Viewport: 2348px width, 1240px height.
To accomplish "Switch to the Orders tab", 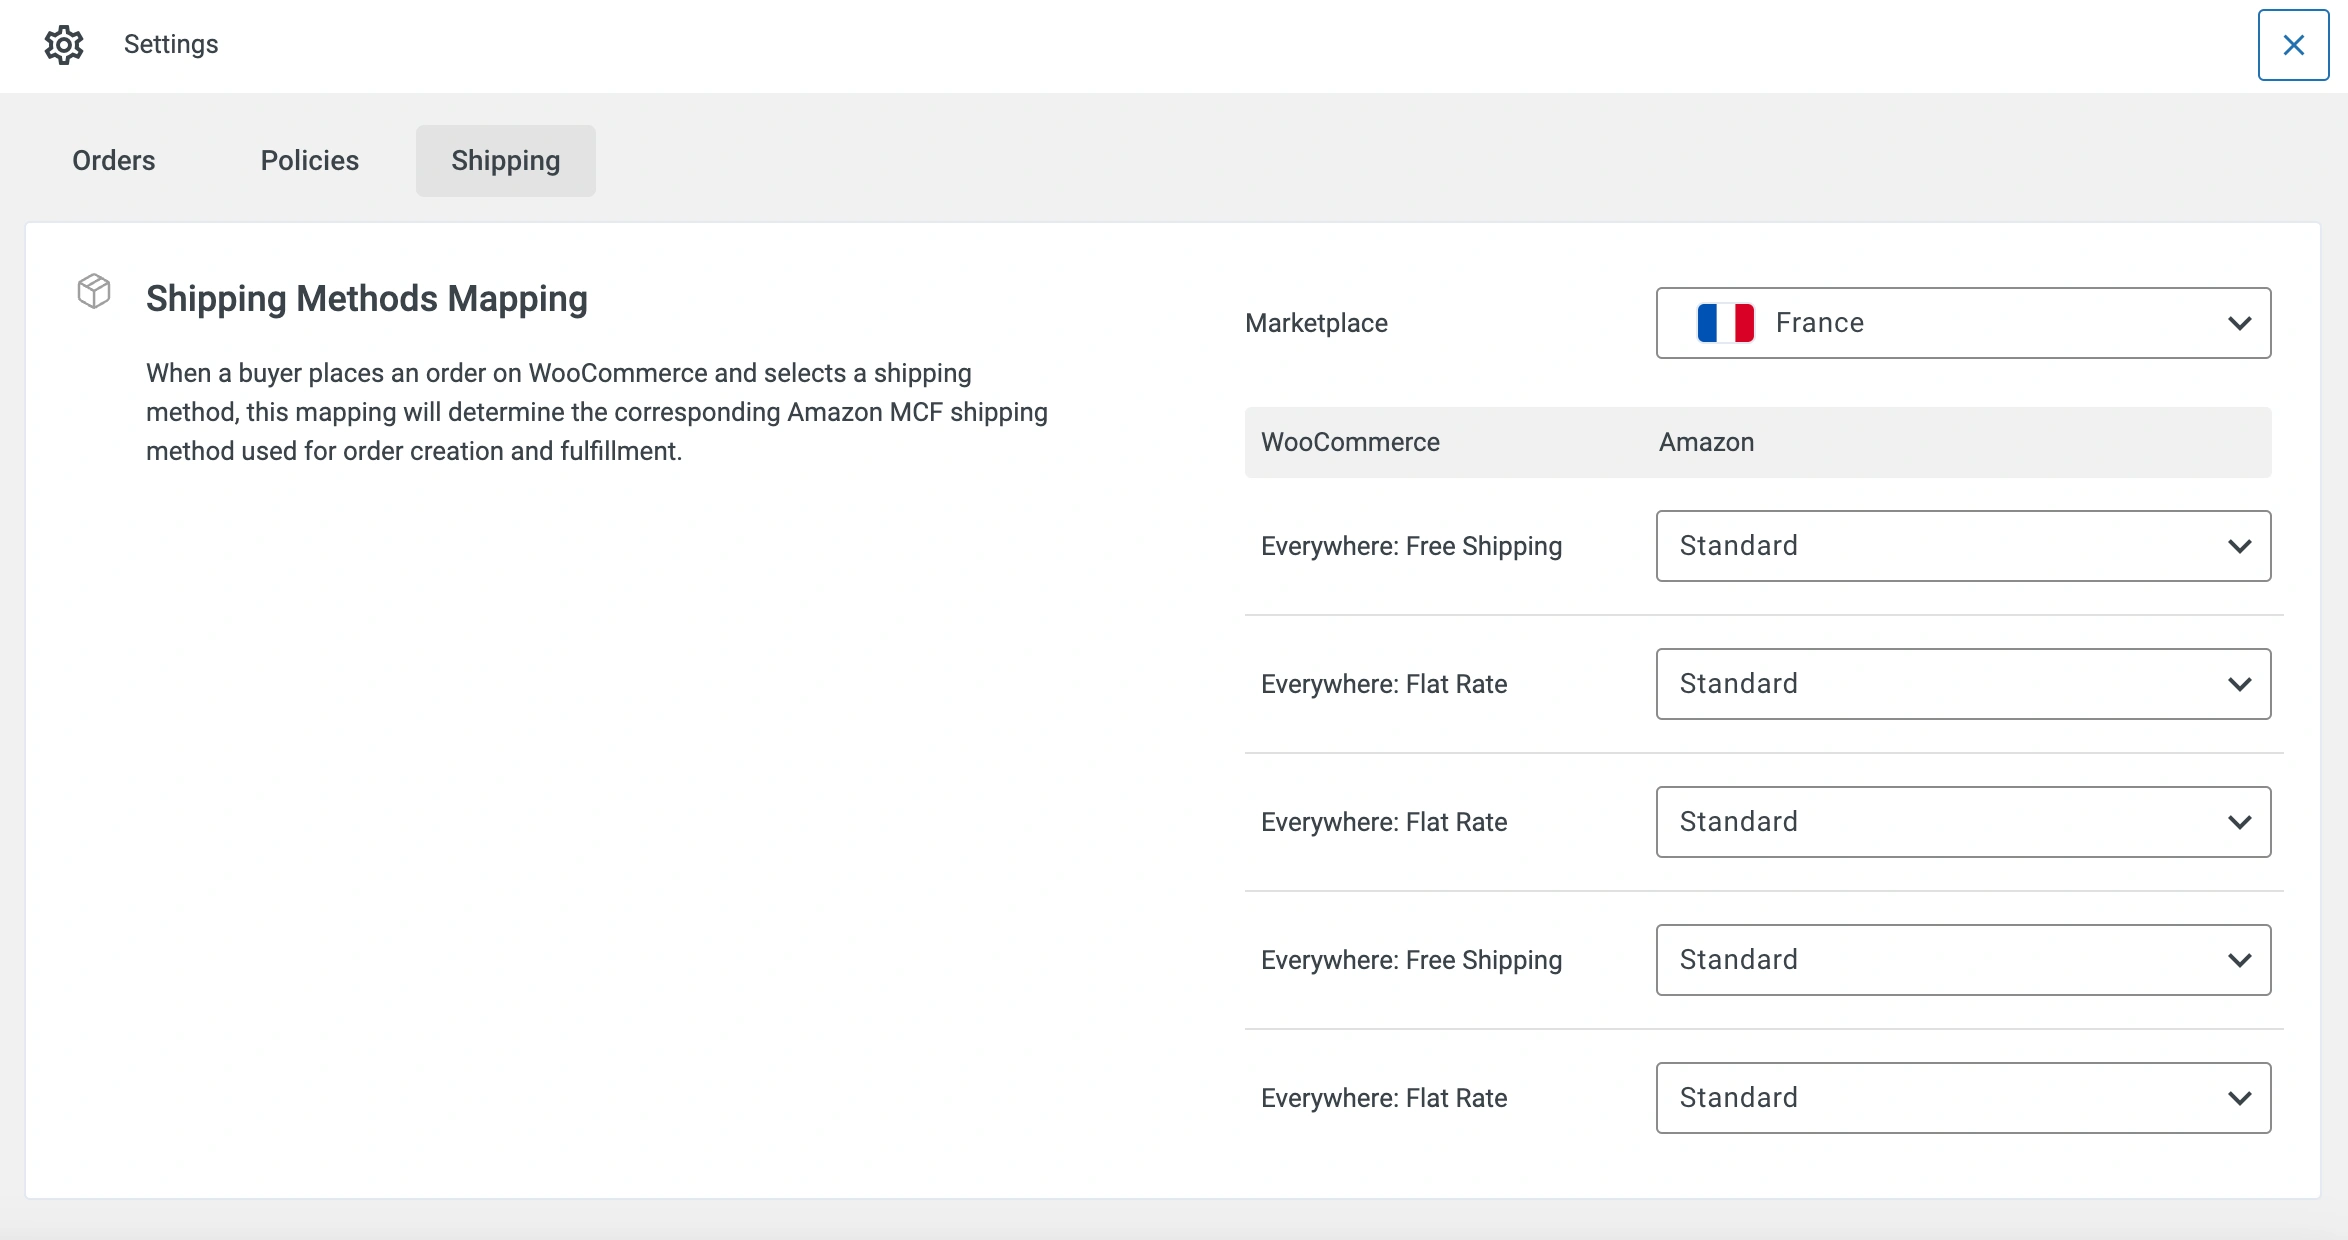I will pyautogui.click(x=113, y=160).
